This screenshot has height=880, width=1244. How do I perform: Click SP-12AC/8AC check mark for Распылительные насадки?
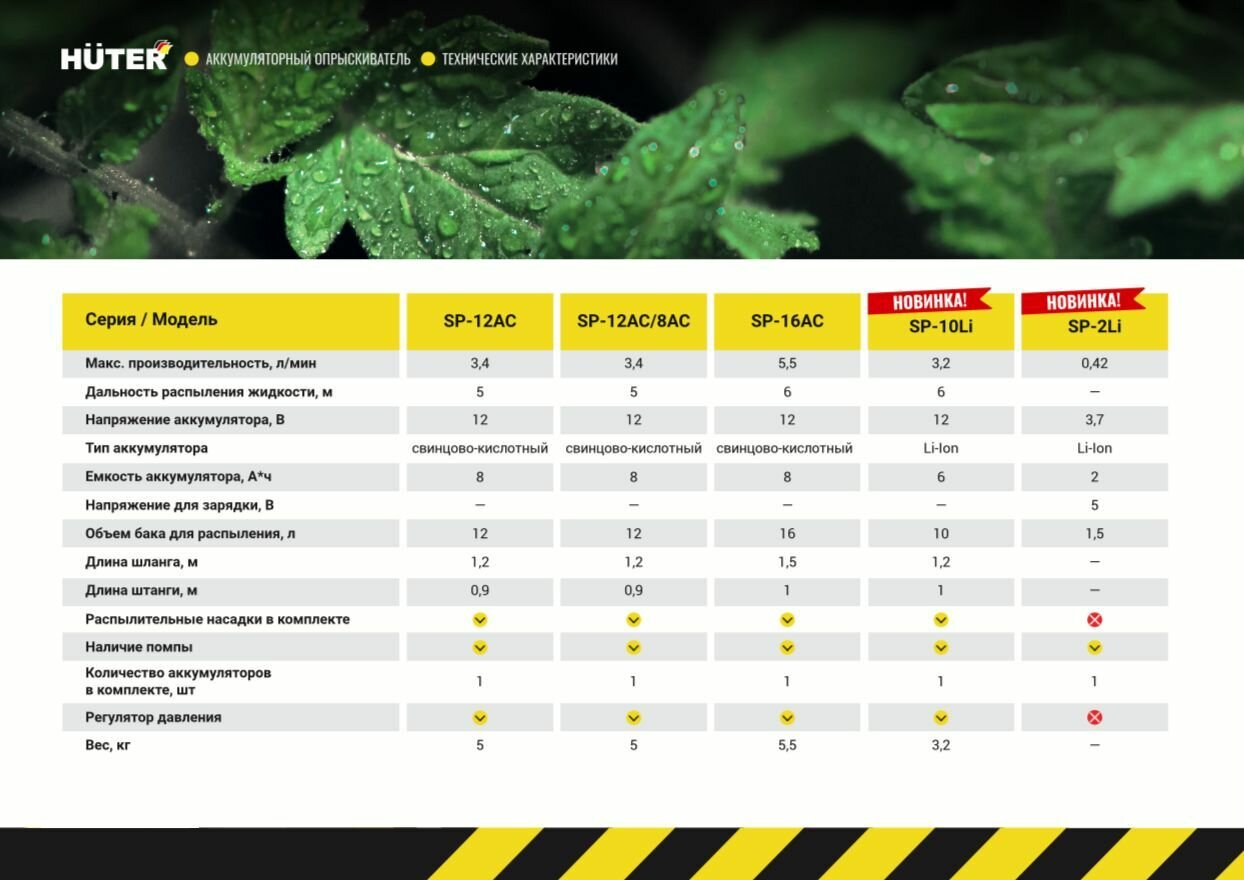633,620
